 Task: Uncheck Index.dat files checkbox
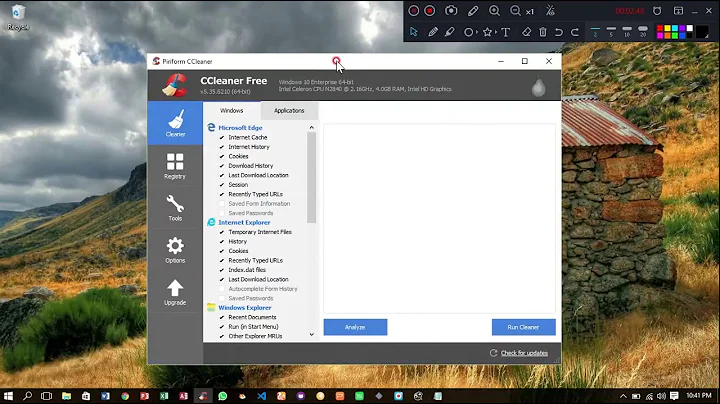222,270
